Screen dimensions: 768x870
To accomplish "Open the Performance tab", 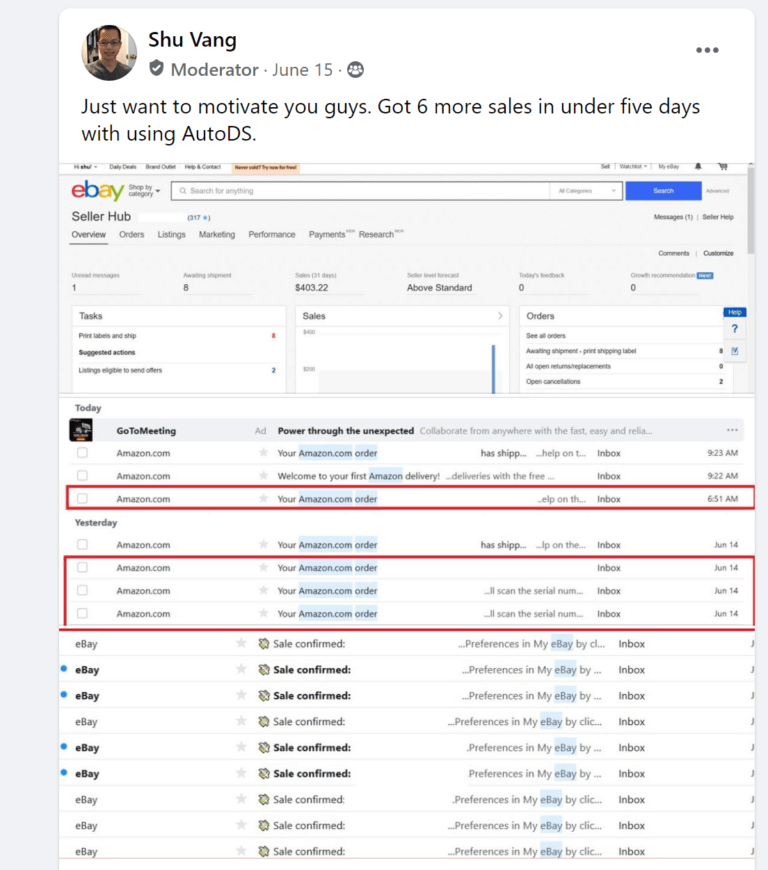I will click(x=272, y=235).
